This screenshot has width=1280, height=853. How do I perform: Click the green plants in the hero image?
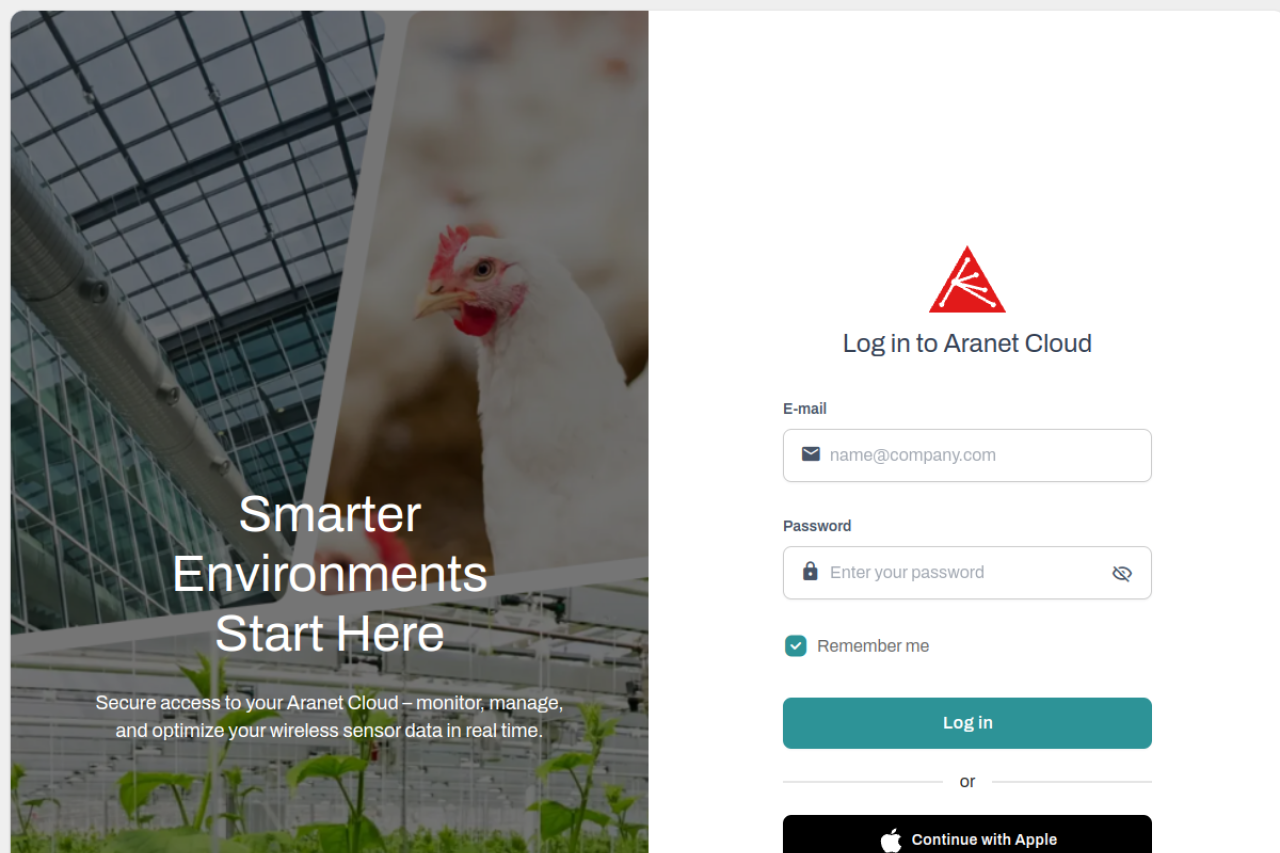[330, 800]
